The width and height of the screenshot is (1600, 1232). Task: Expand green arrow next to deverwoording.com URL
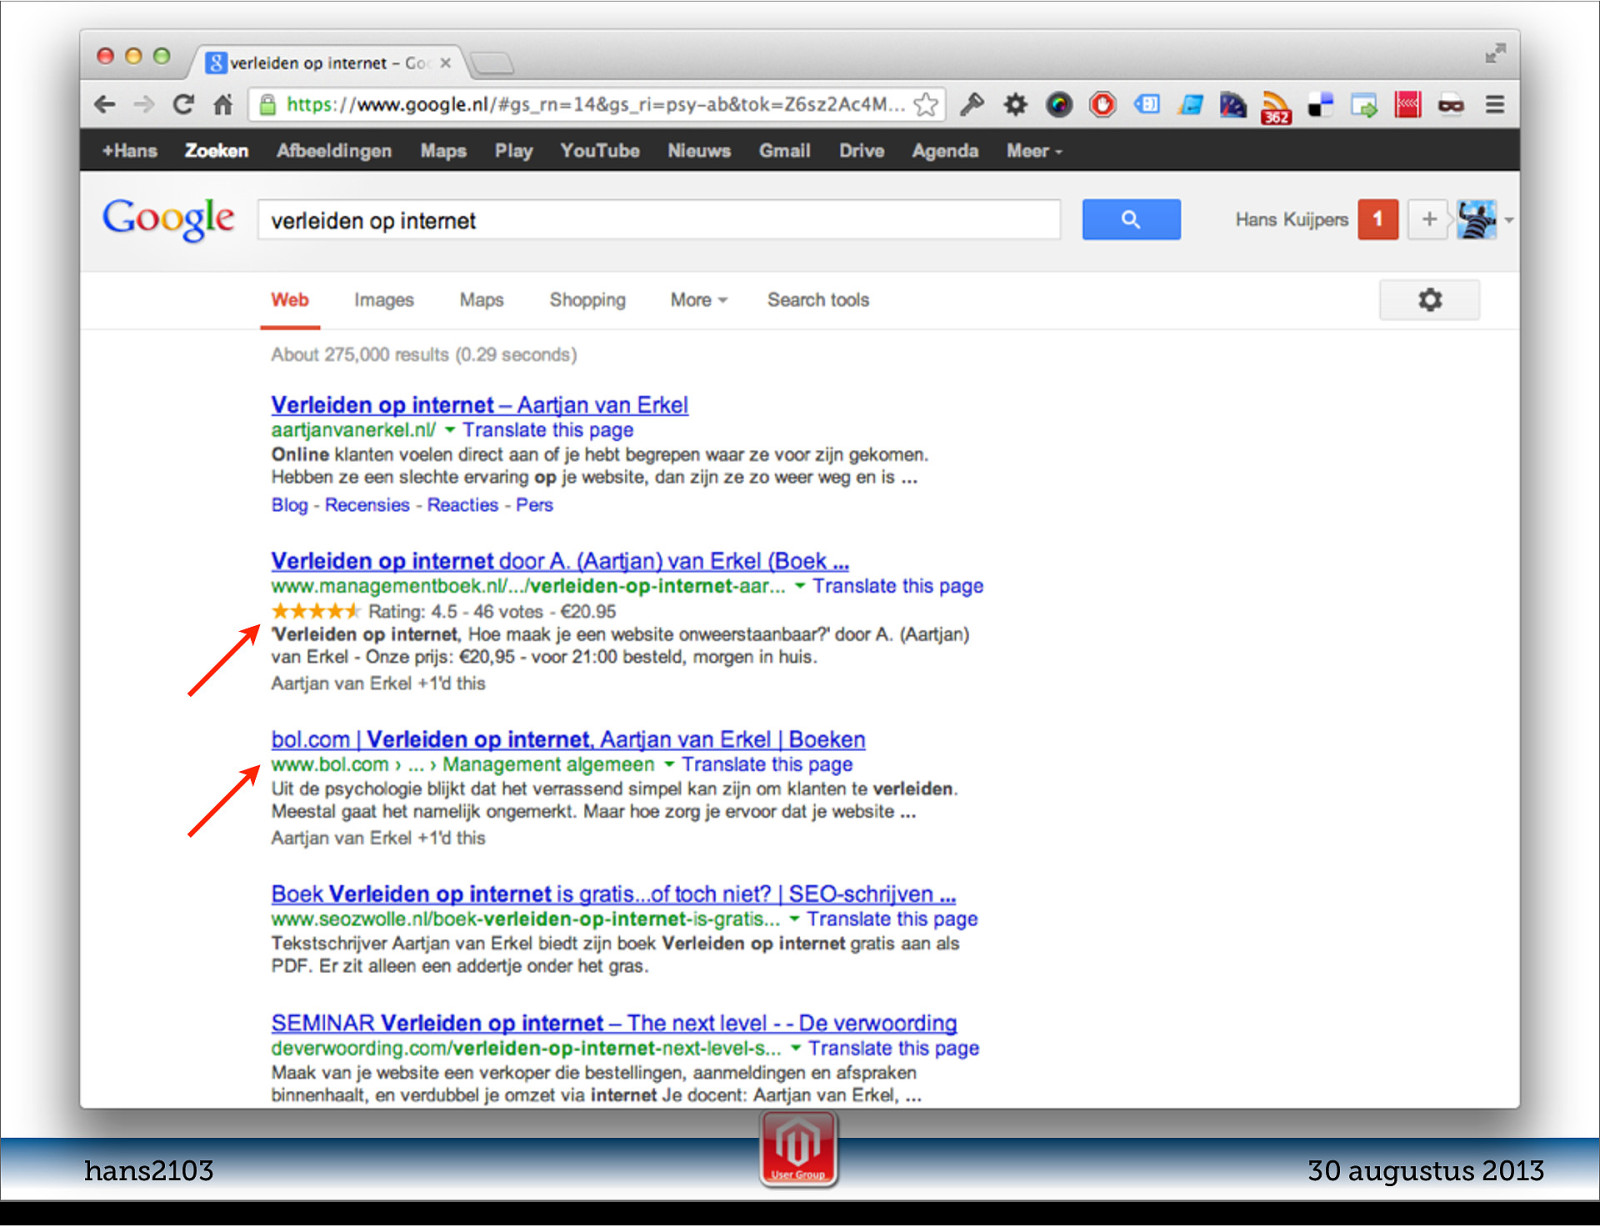(x=796, y=1048)
